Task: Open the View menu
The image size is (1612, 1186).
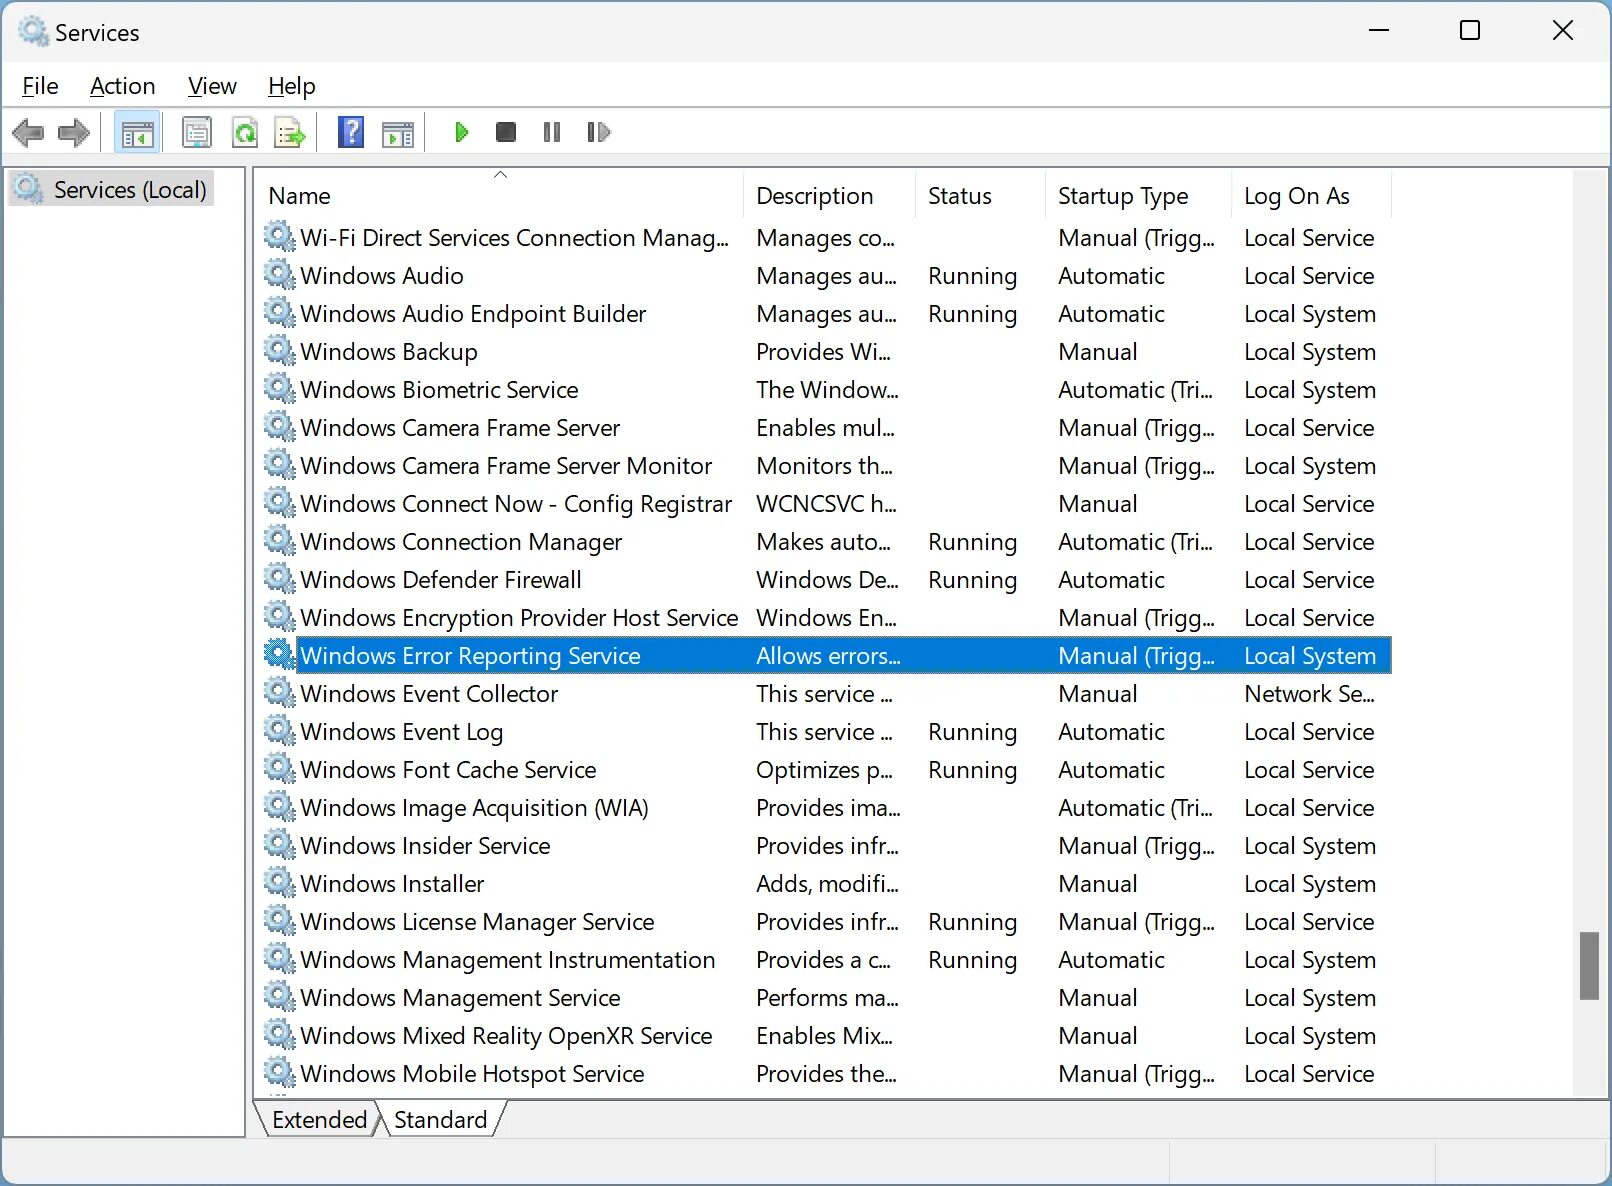Action: [212, 86]
